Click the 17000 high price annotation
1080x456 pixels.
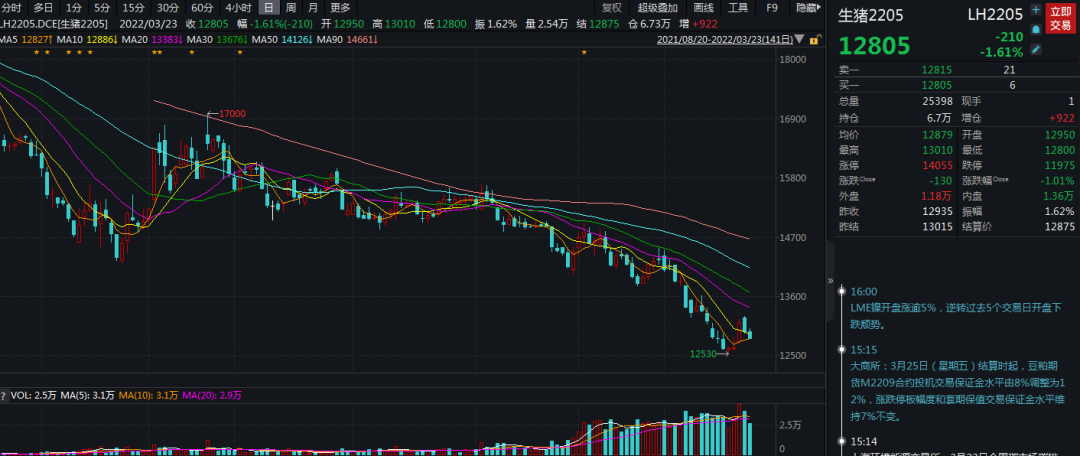[x=232, y=114]
